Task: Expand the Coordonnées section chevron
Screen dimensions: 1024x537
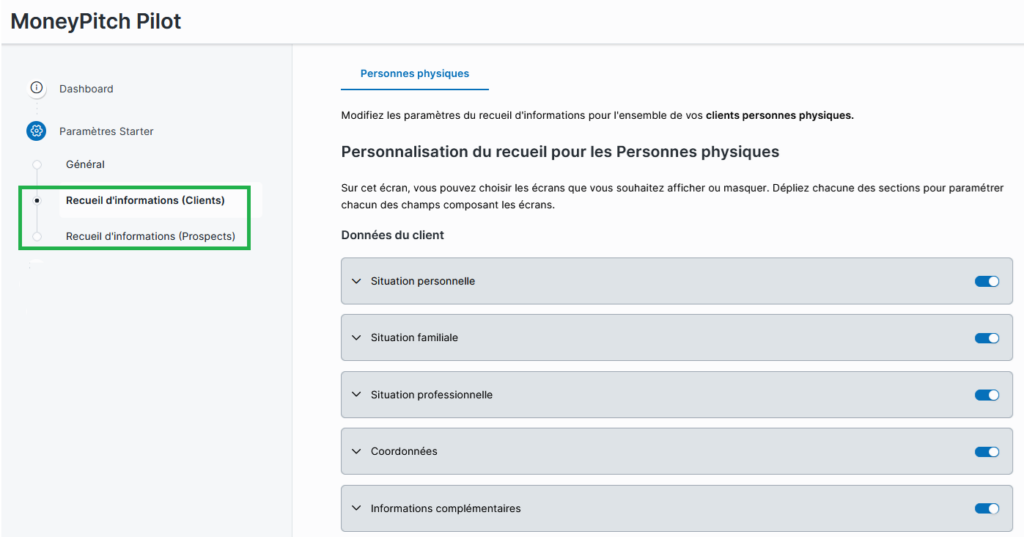Action: point(355,452)
